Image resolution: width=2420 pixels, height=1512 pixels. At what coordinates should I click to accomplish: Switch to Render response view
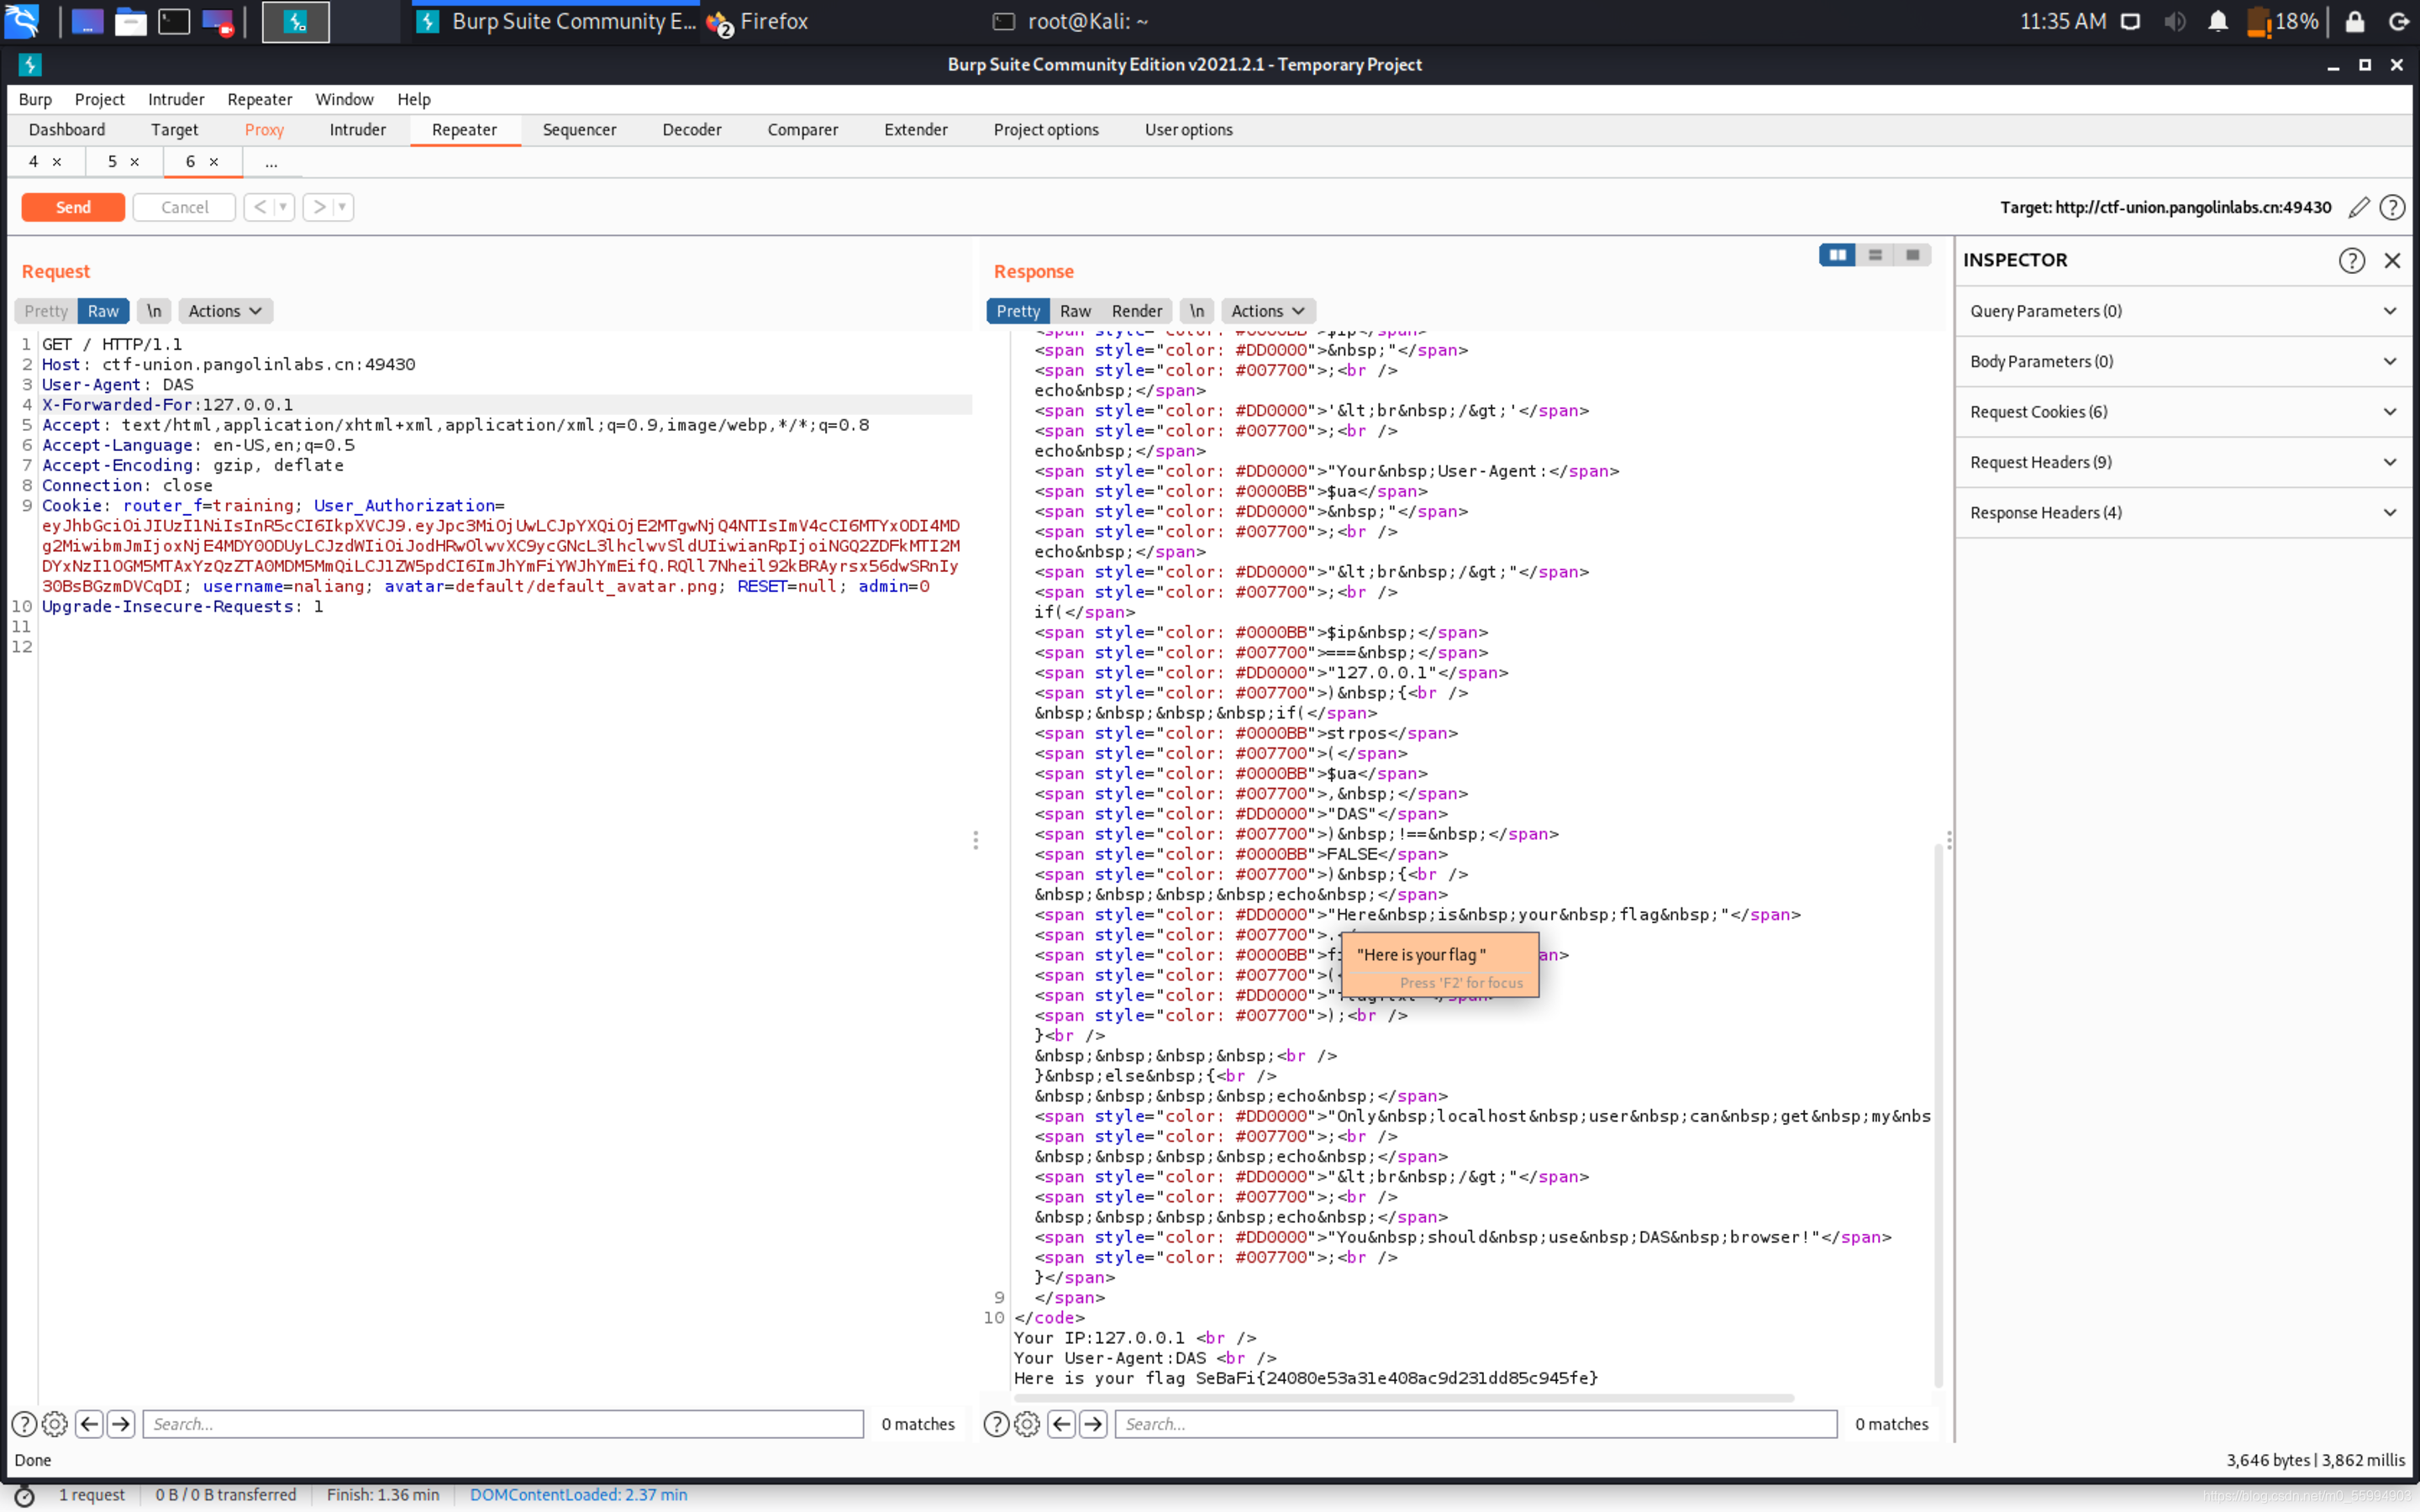pos(1136,311)
